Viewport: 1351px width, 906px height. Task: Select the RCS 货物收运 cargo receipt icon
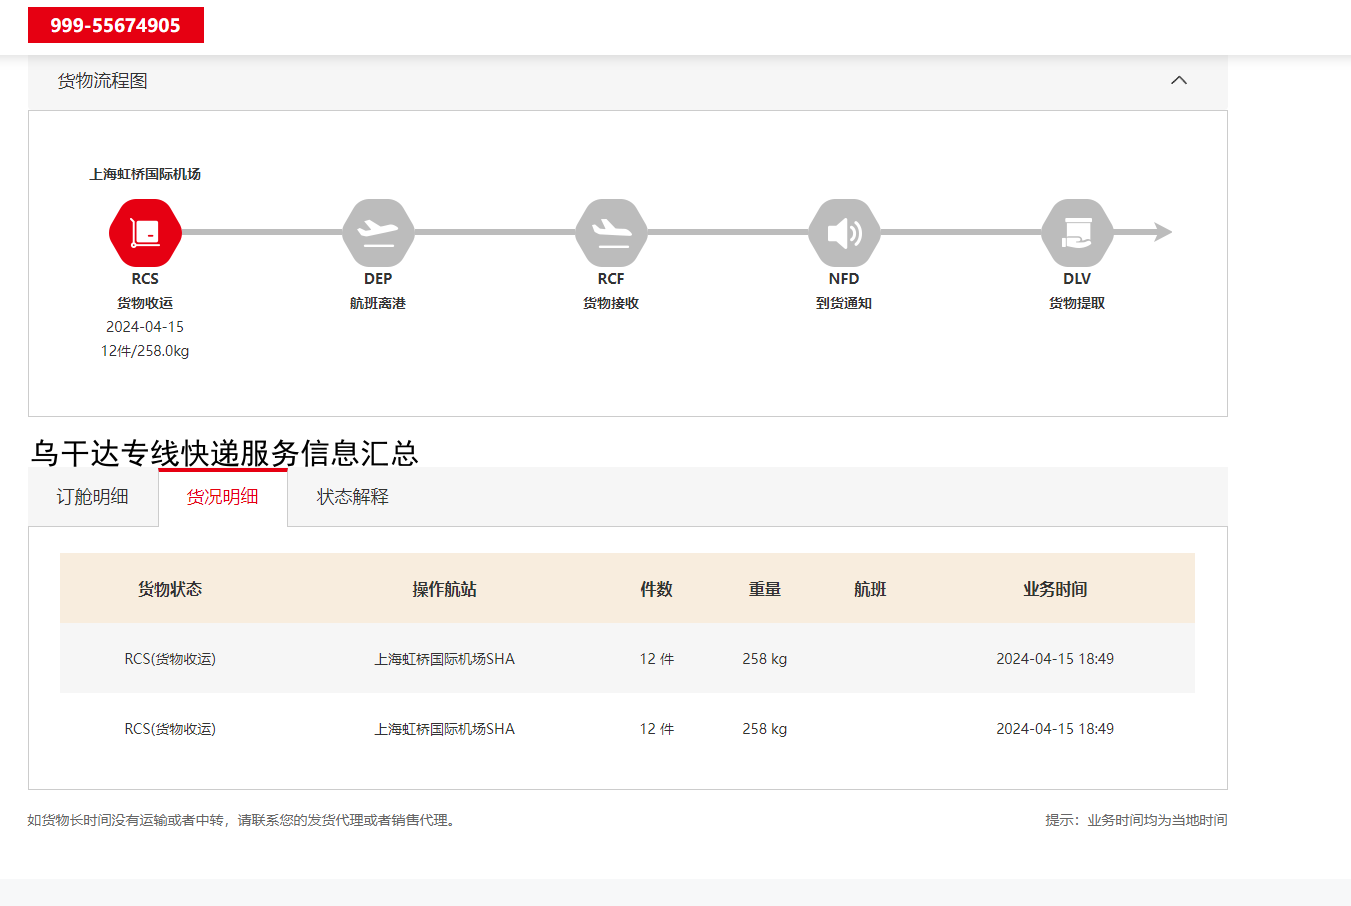[145, 231]
